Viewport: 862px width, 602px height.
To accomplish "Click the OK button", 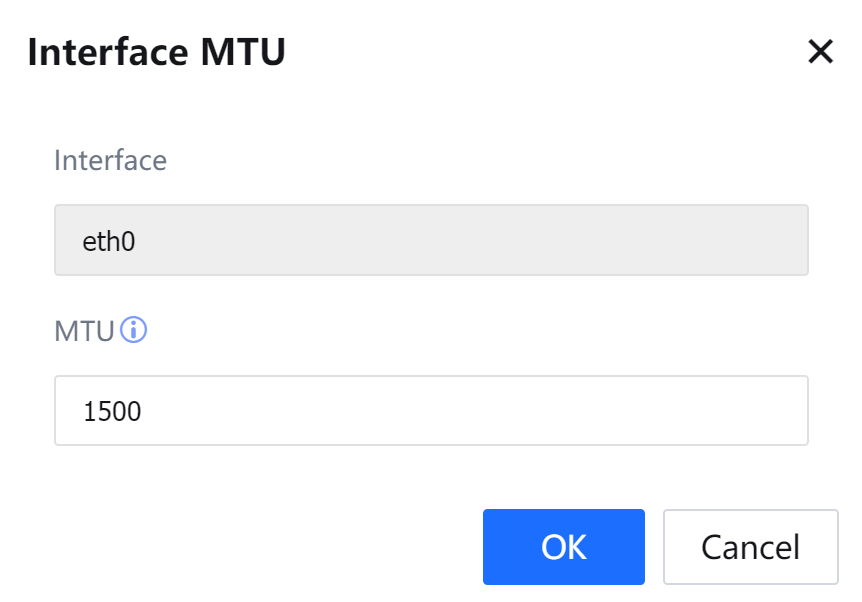I will click(x=563, y=547).
